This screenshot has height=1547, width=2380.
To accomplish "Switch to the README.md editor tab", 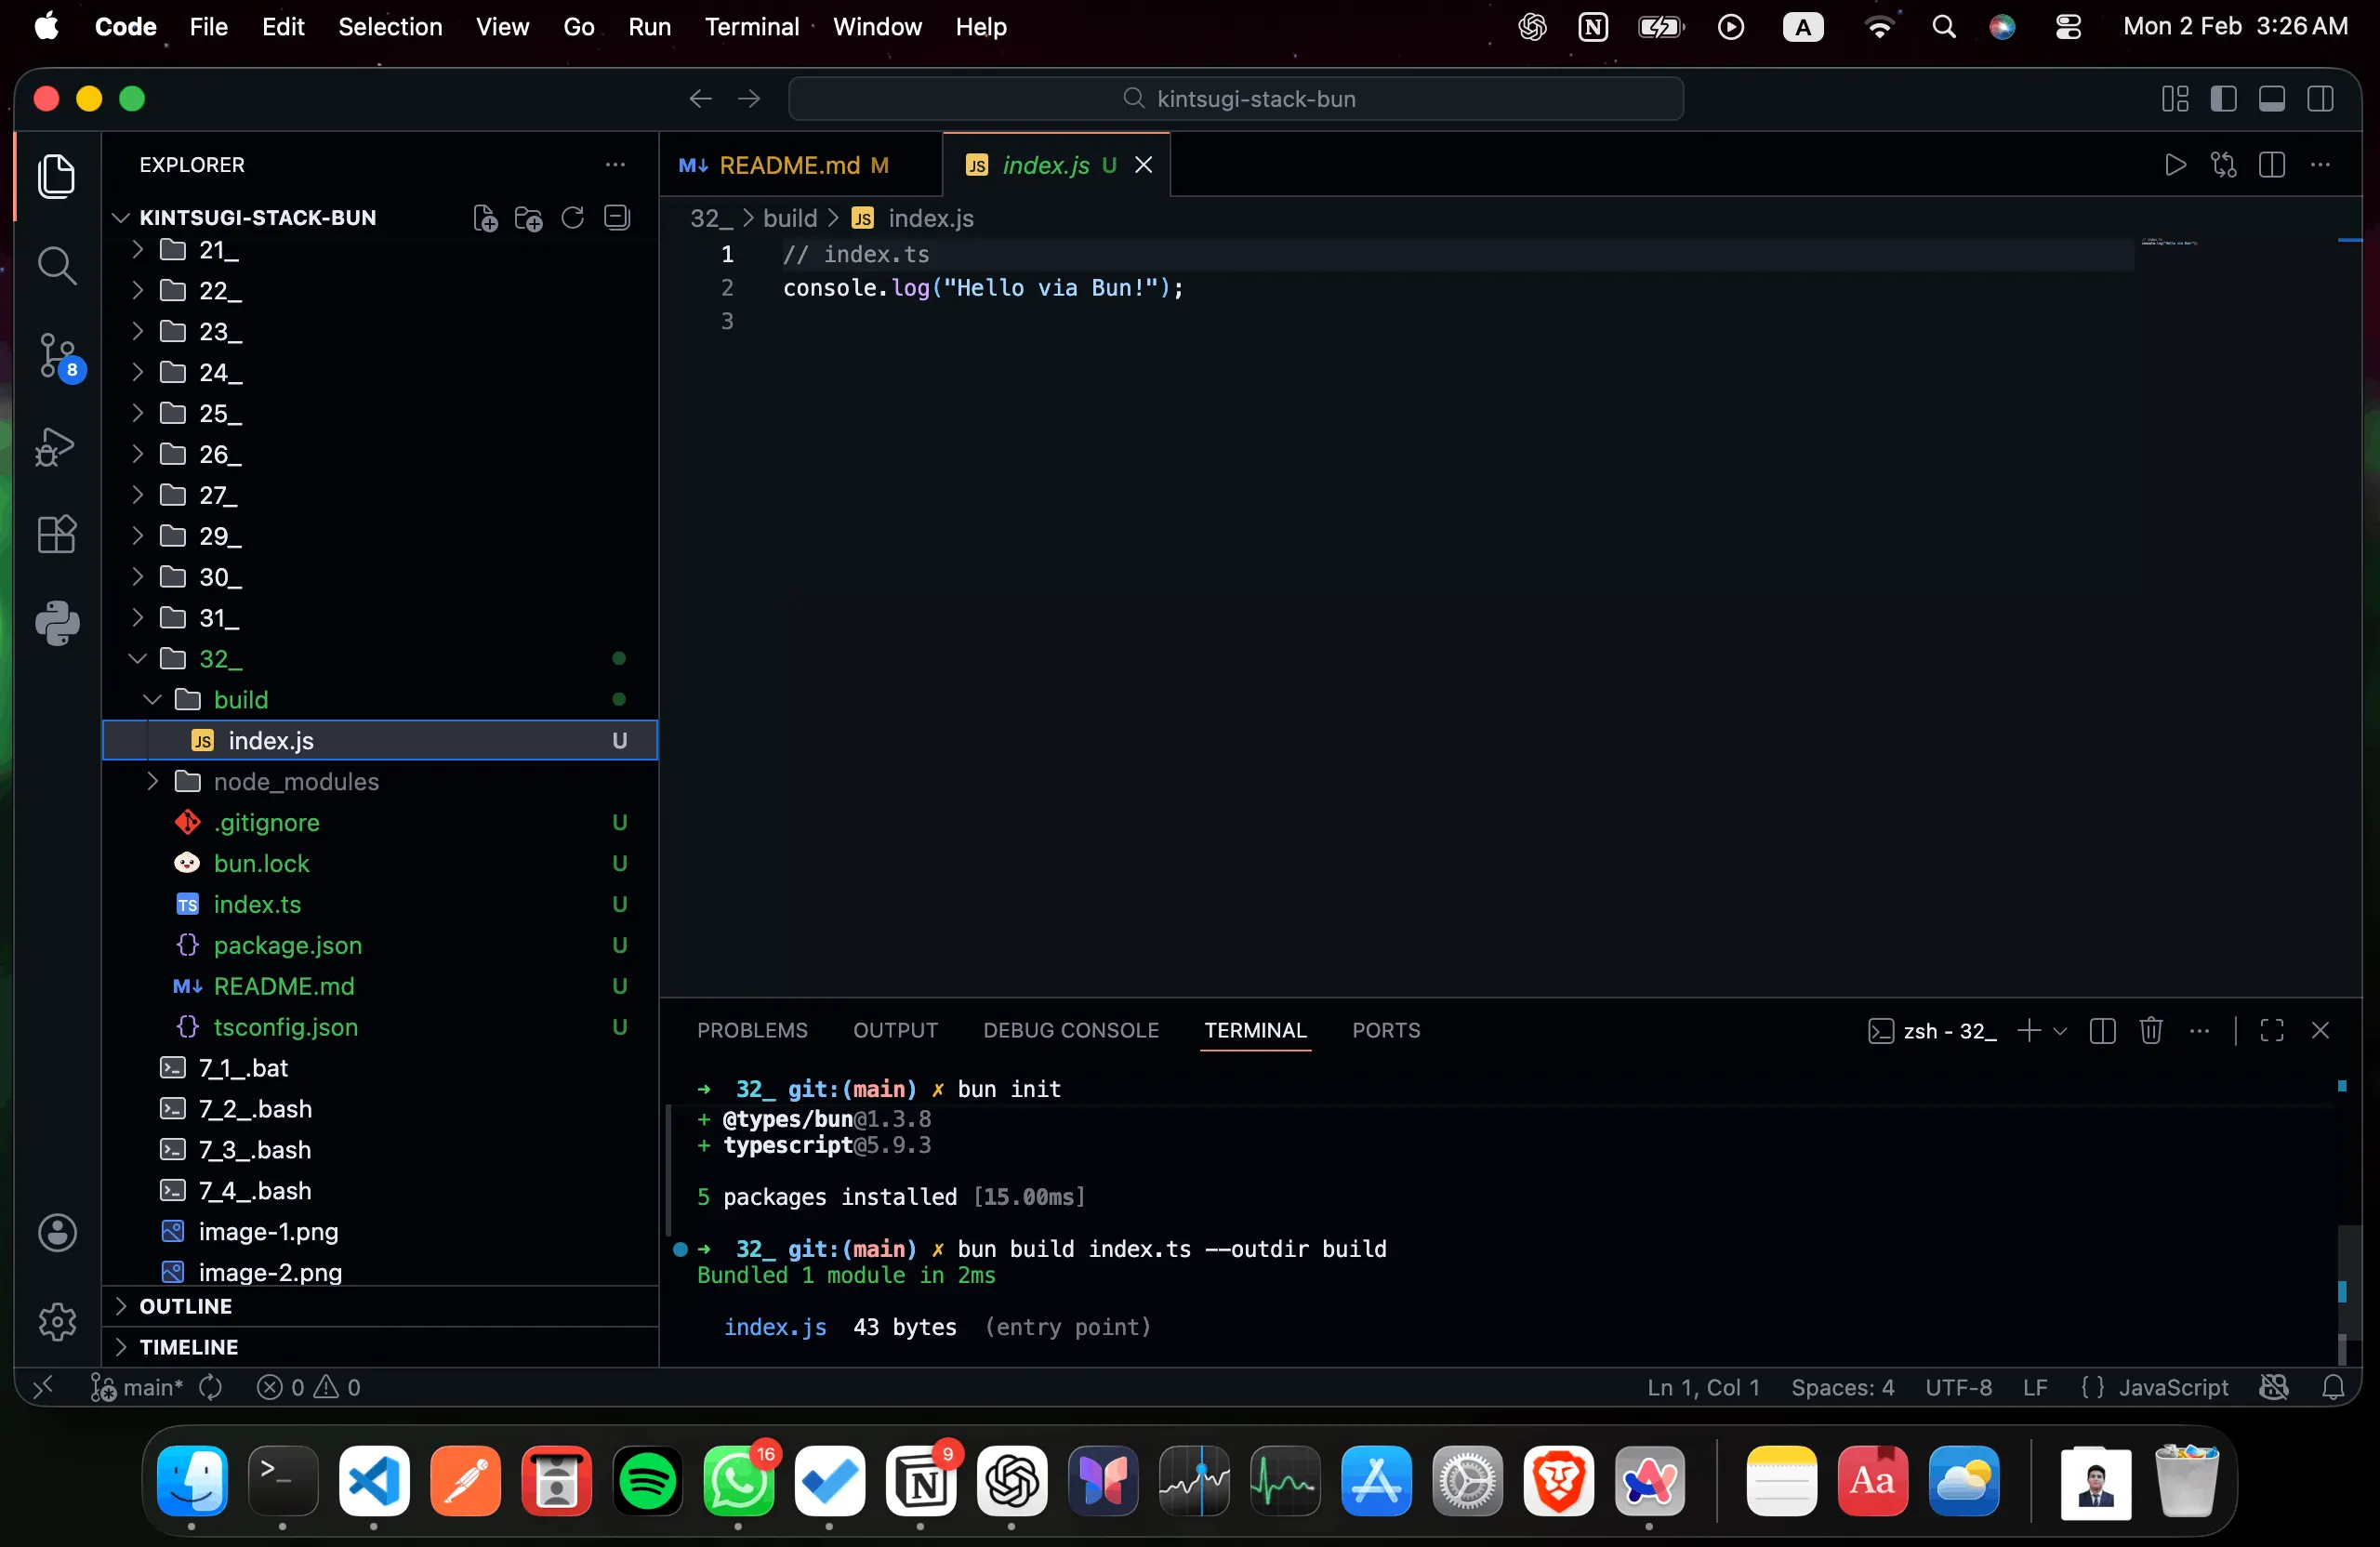I will (788, 165).
